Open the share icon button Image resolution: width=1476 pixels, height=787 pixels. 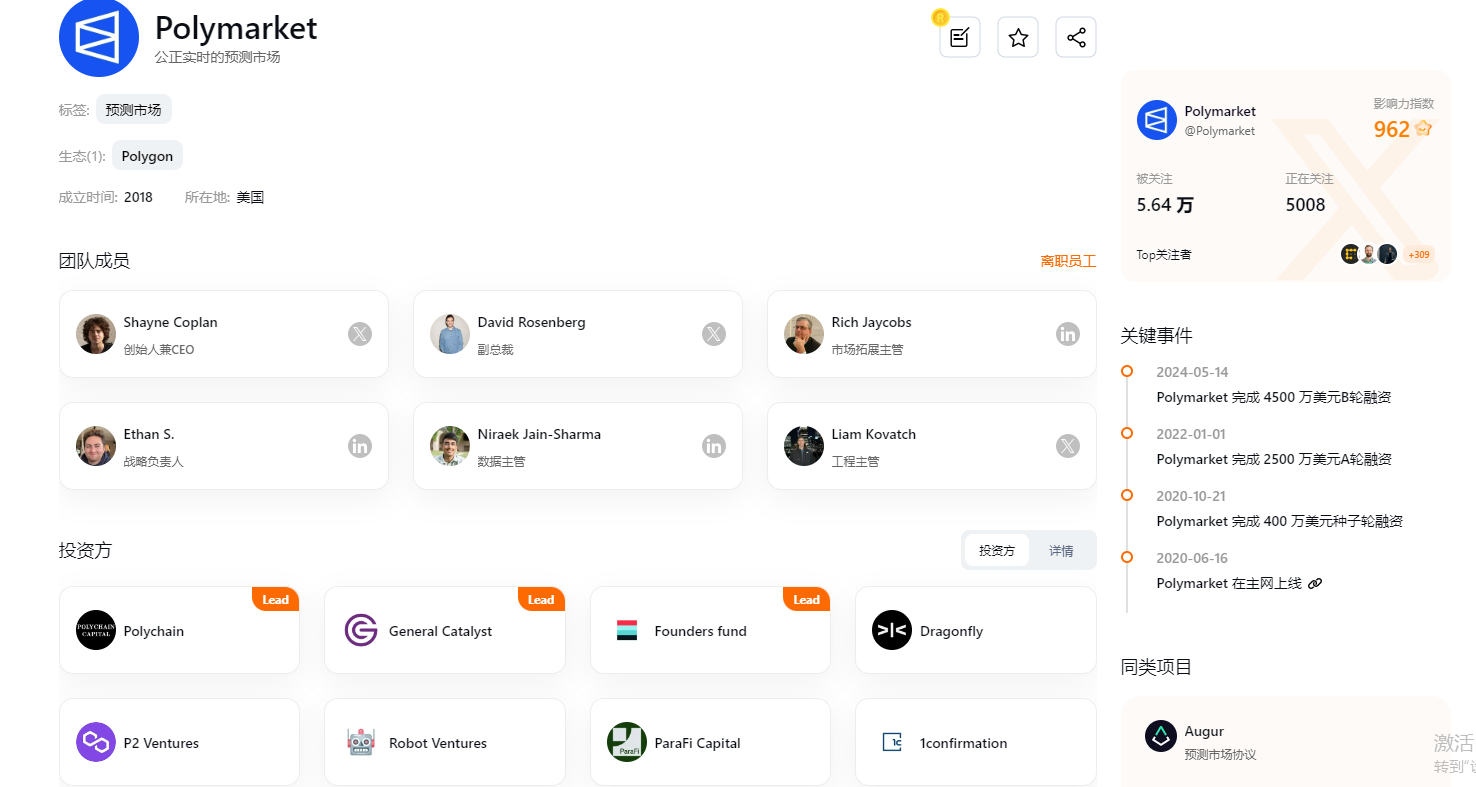pos(1076,38)
